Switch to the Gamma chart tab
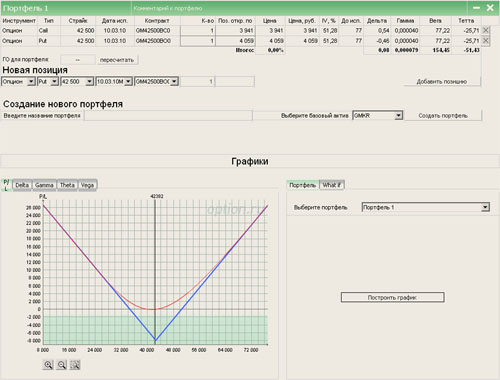 pyautogui.click(x=44, y=185)
